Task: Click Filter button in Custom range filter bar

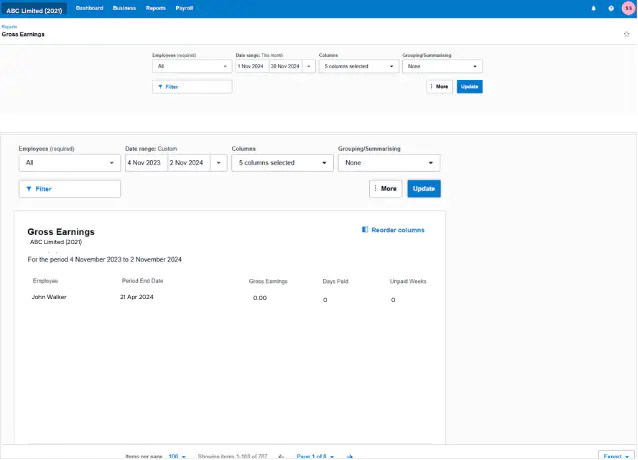Action: tap(70, 189)
